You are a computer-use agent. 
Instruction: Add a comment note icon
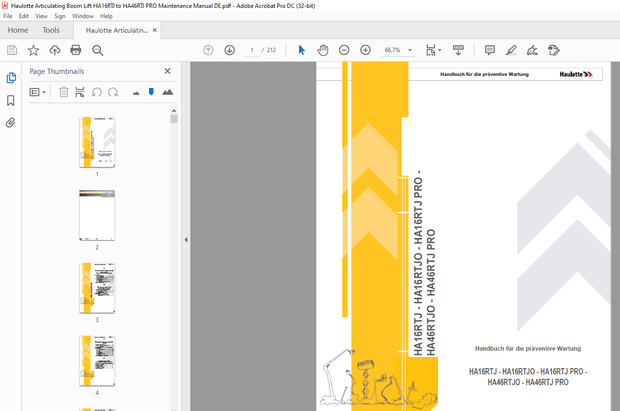[x=489, y=50]
